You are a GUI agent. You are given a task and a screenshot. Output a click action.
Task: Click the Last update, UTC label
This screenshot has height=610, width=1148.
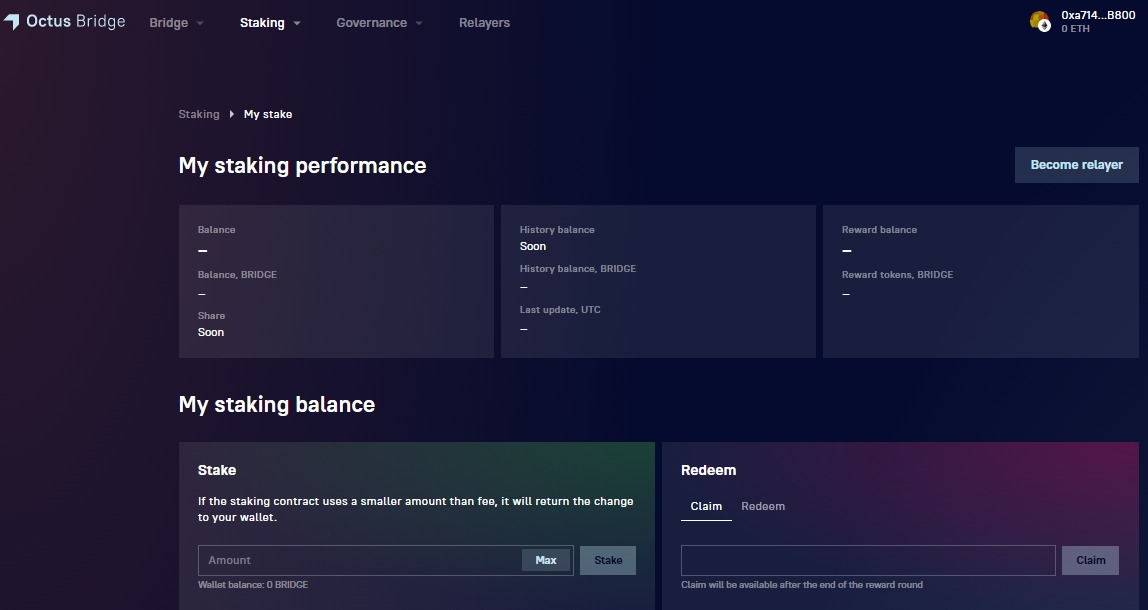(x=560, y=310)
